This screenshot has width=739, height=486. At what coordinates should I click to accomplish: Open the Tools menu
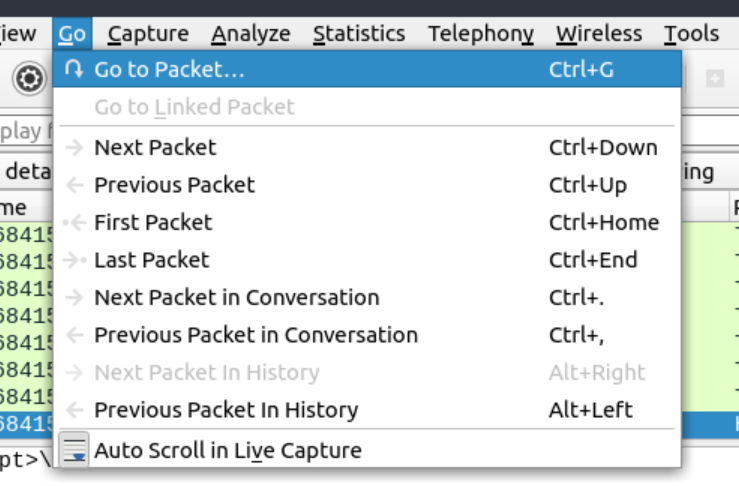click(x=691, y=34)
